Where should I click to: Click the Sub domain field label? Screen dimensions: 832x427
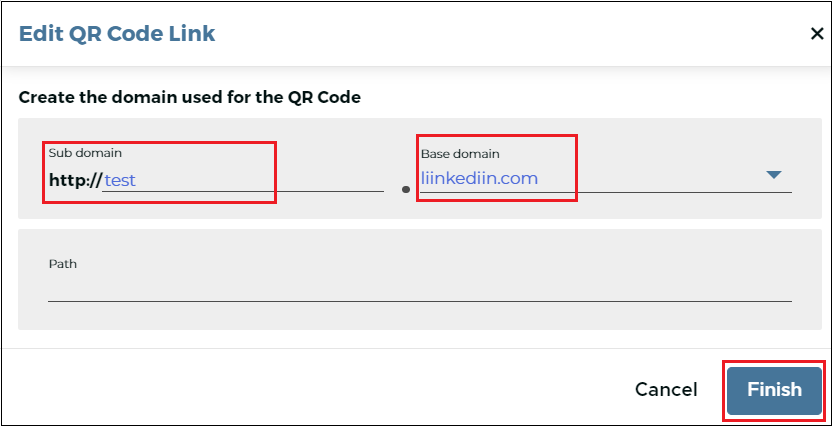click(85, 153)
